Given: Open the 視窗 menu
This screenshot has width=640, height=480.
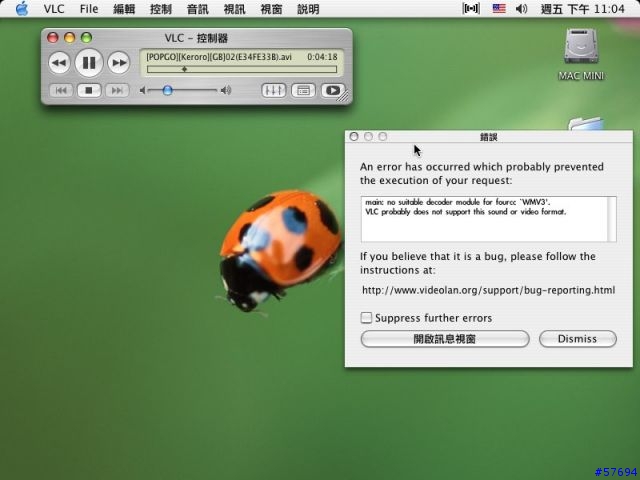Looking at the screenshot, I should coord(271,9).
